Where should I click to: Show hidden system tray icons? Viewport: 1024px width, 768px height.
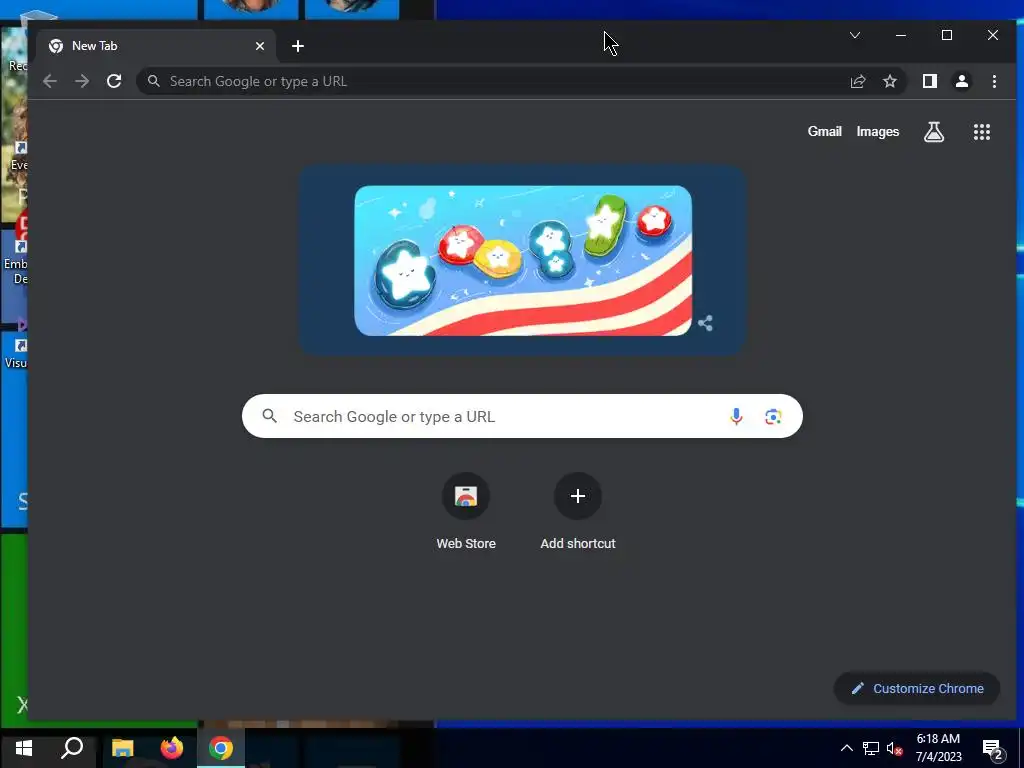[846, 748]
